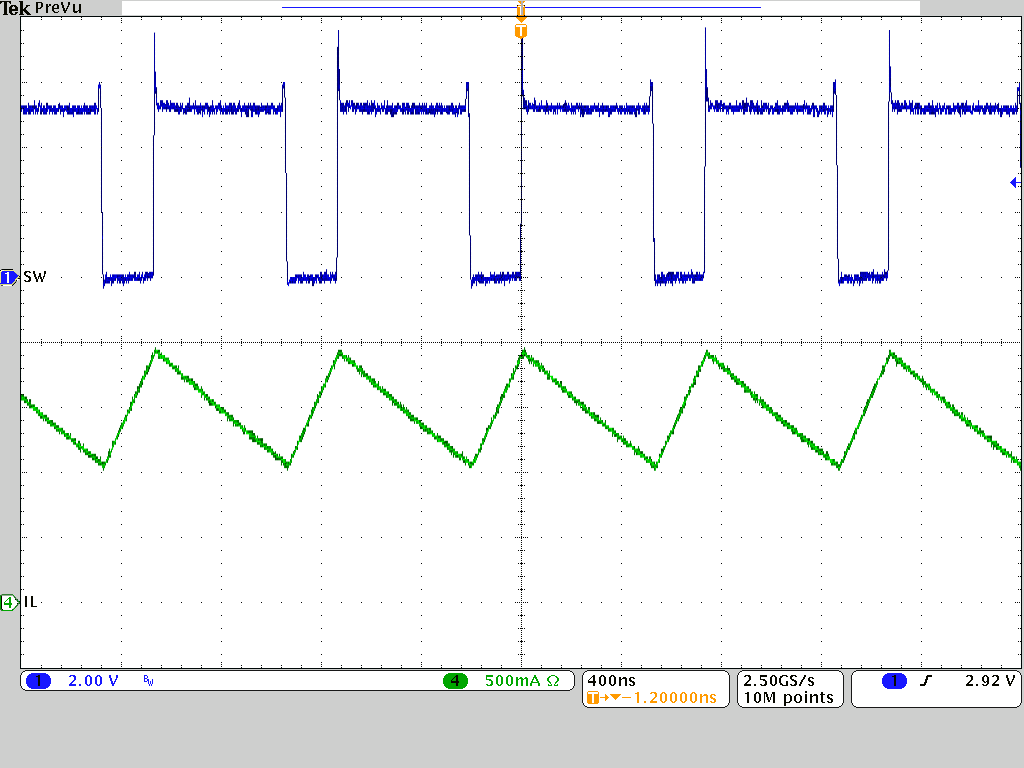Click the Tek logo

[x=14, y=8]
